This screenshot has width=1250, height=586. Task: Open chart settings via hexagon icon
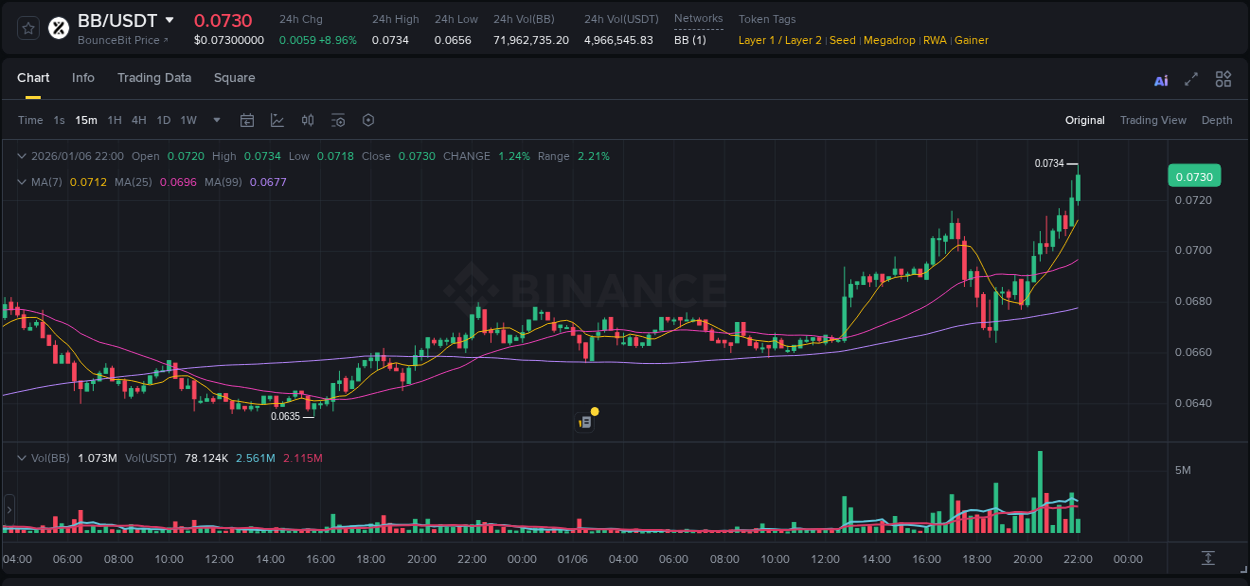[368, 120]
